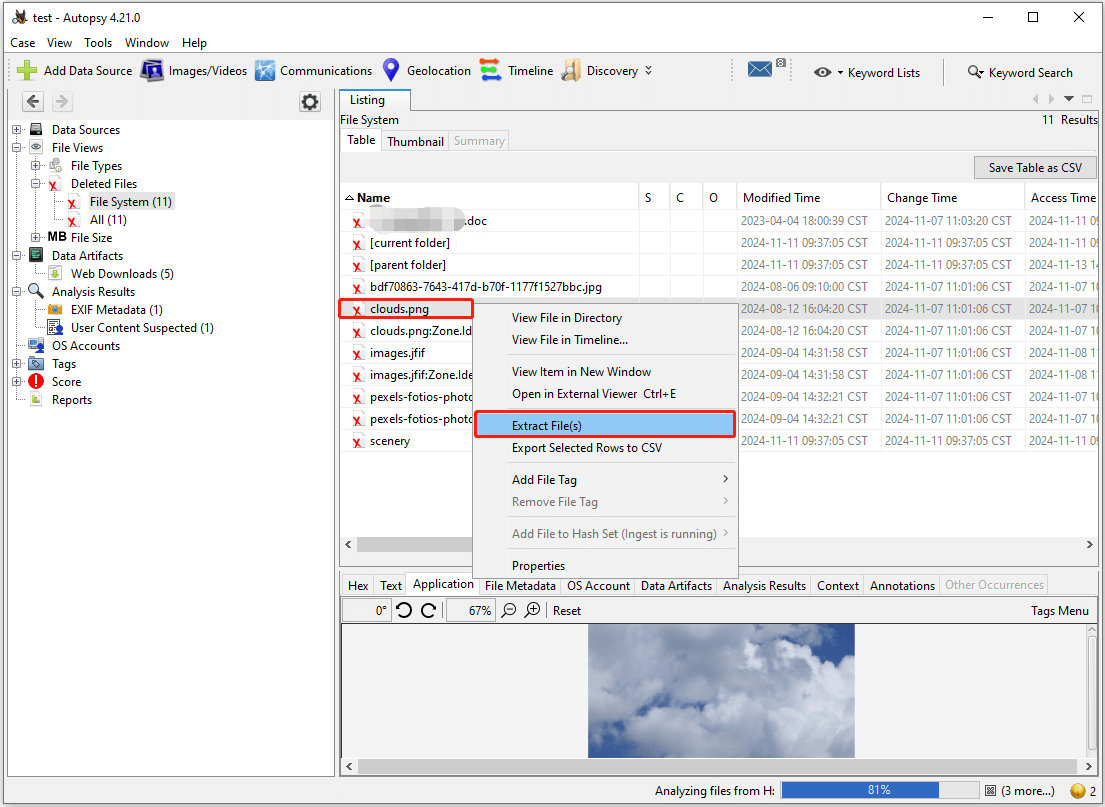Open the Images/Videos gallery tool
The height and width of the screenshot is (807, 1105).
(194, 70)
